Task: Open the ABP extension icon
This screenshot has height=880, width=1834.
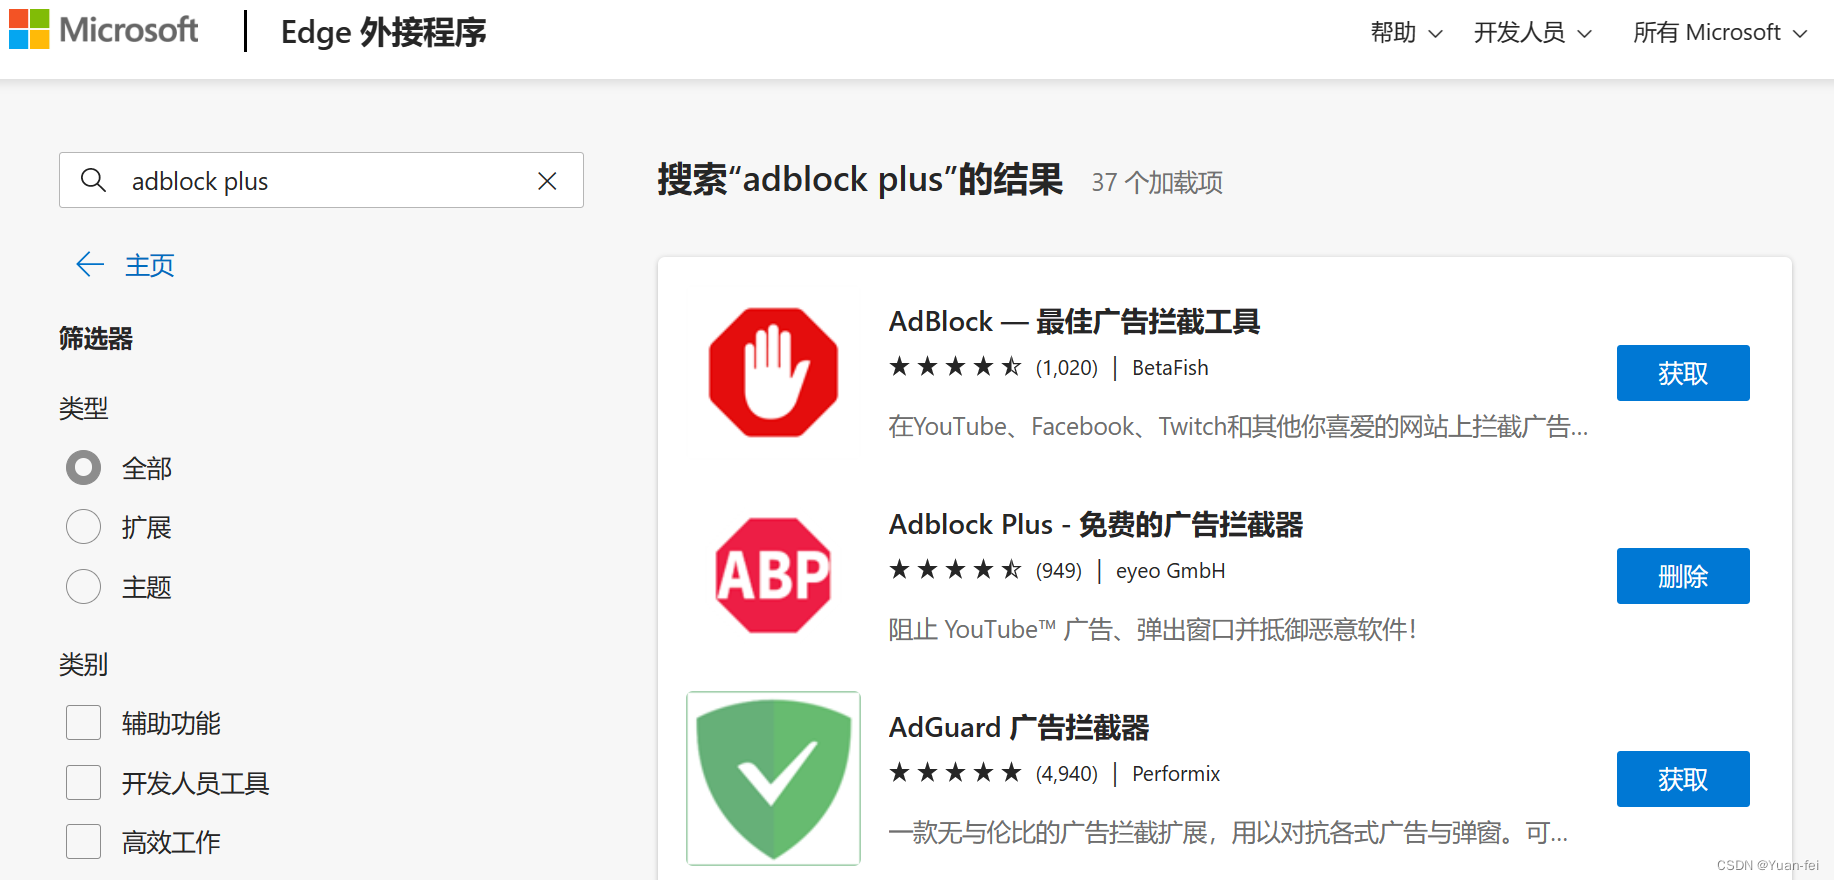Action: (773, 575)
